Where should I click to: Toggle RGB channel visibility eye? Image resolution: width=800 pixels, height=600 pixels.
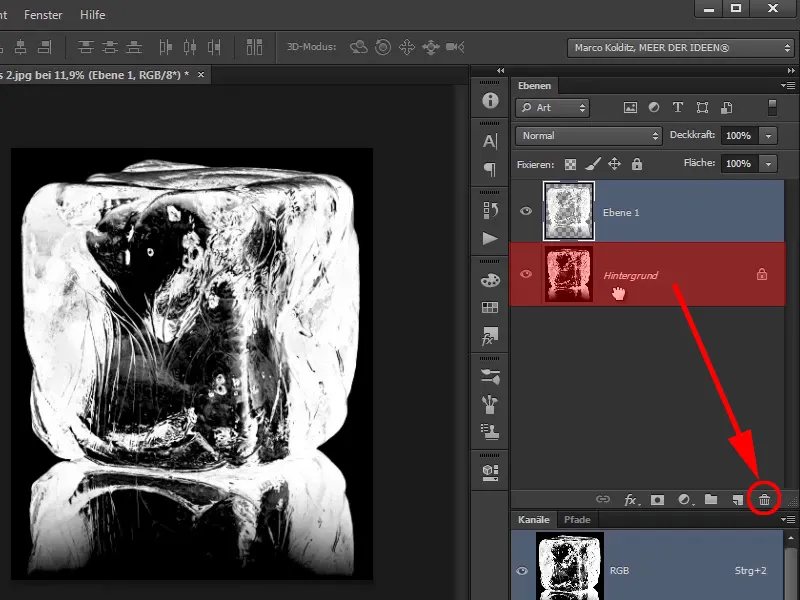point(521,571)
